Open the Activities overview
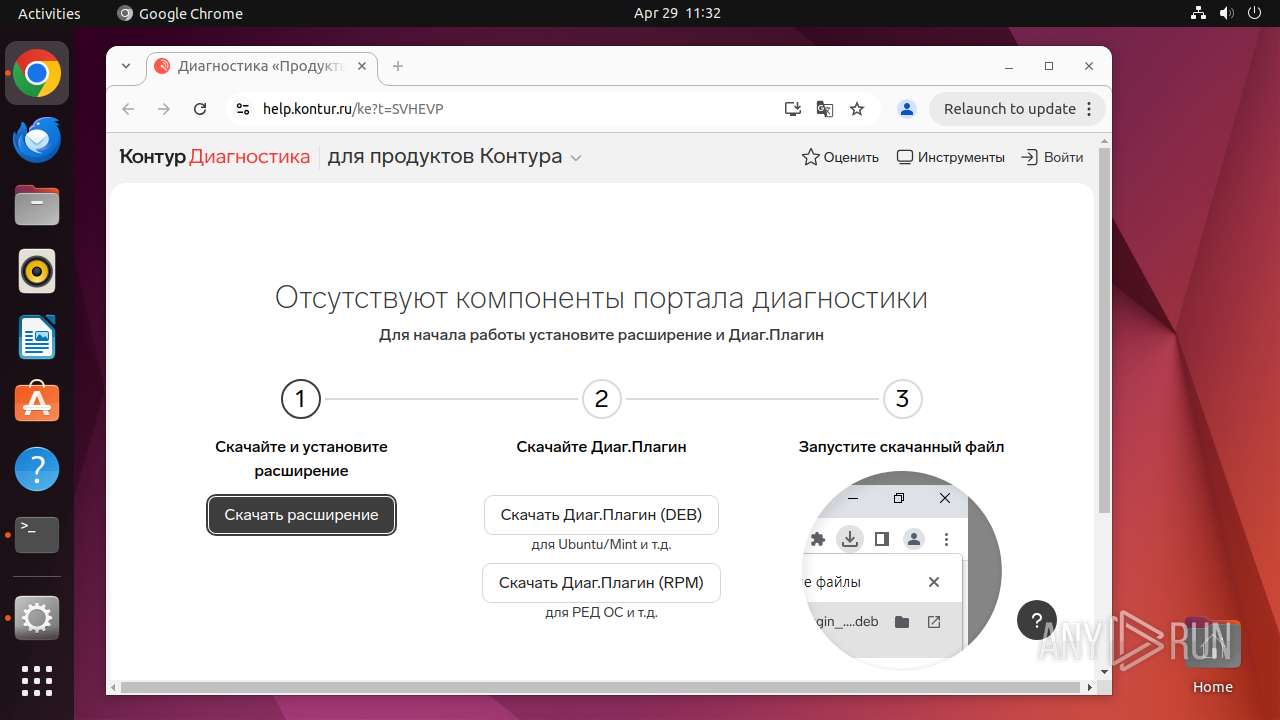The width and height of the screenshot is (1280, 720). coord(49,13)
